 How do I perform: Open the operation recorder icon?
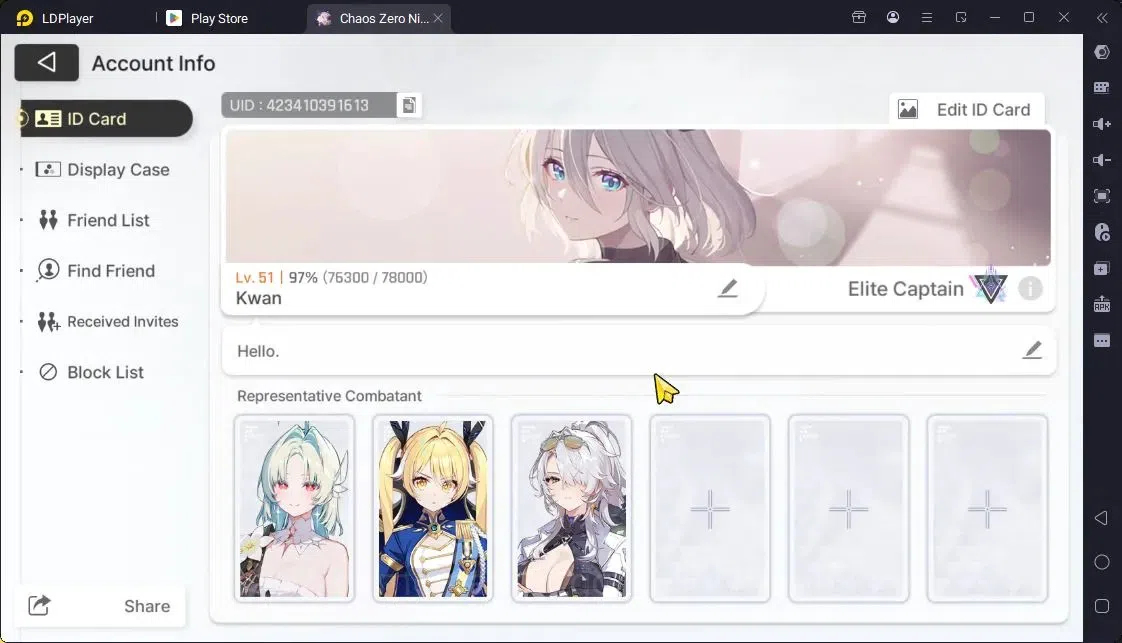pos(1102,232)
